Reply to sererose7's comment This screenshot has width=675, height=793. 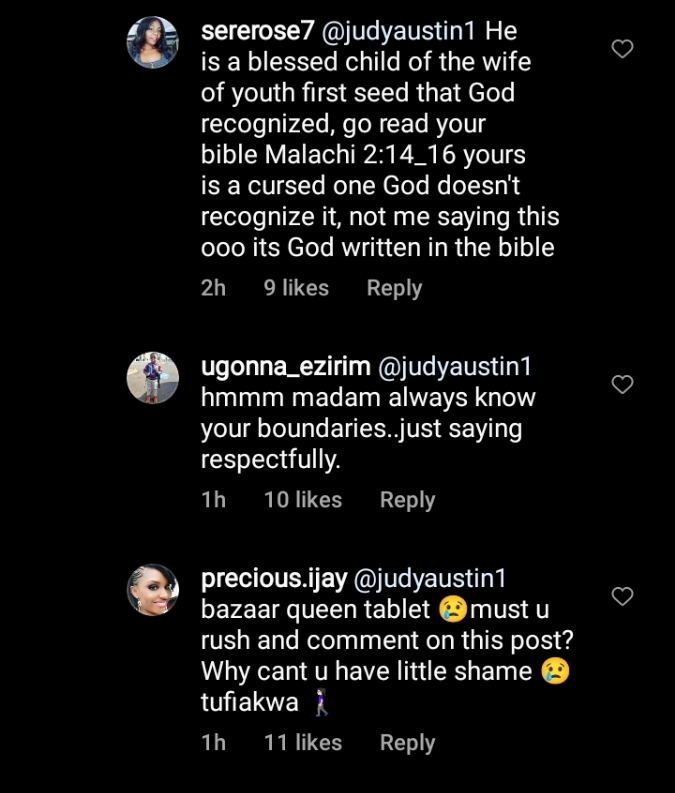click(x=394, y=288)
